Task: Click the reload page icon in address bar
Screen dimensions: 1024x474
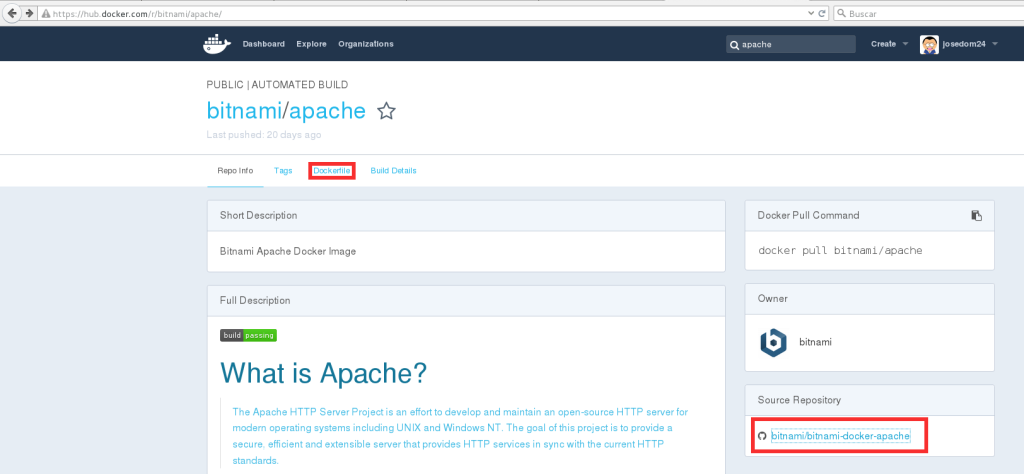Action: click(822, 13)
